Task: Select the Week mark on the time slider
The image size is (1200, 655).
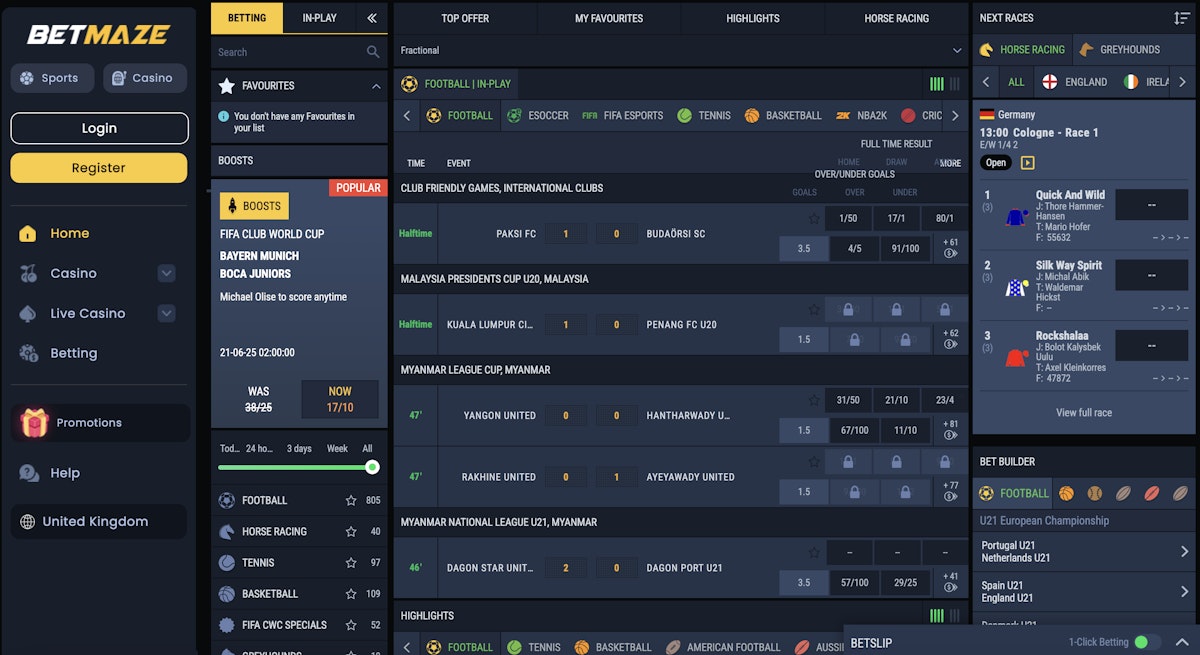Action: 337,448
